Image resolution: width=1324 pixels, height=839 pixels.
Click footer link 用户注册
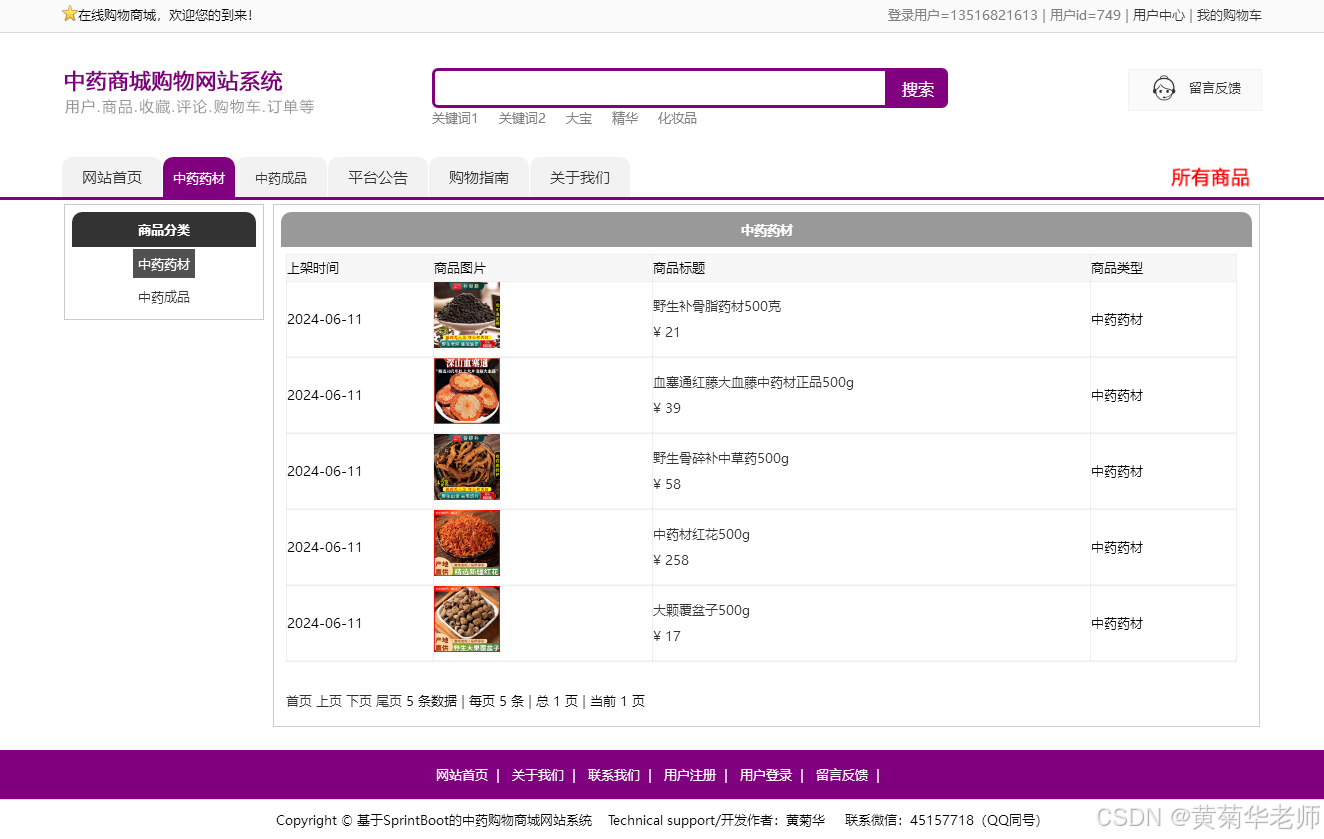[x=690, y=775]
